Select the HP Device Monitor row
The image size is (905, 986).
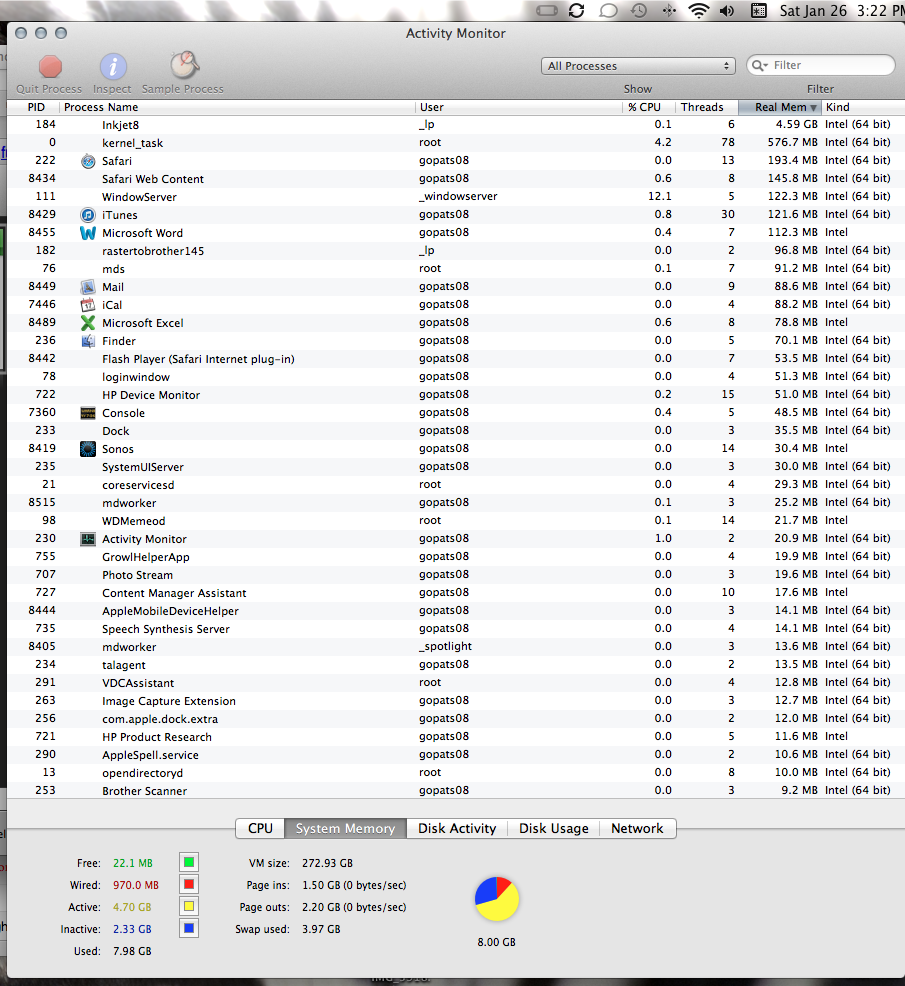click(x=456, y=395)
